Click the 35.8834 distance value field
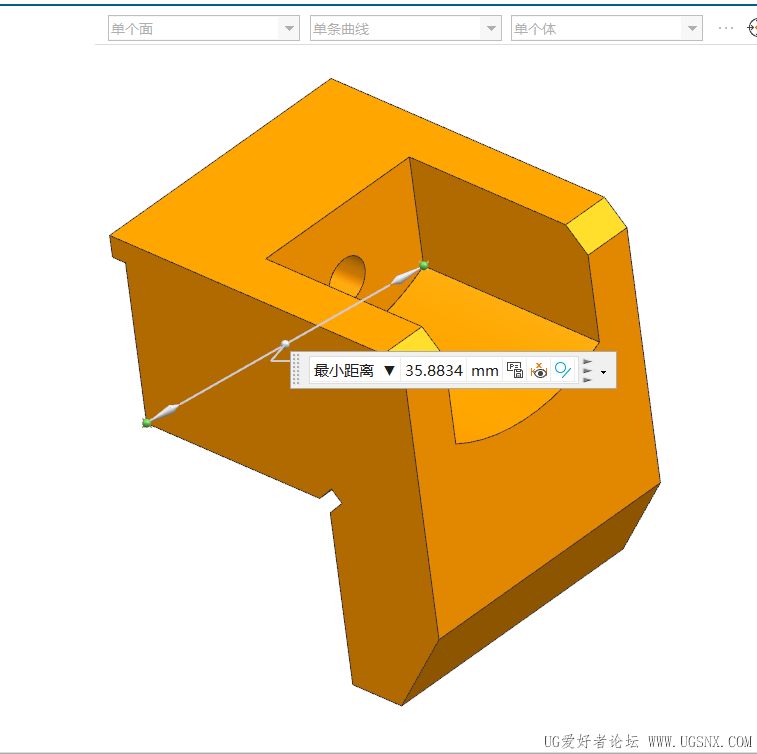The height and width of the screenshot is (754, 757). tap(434, 371)
